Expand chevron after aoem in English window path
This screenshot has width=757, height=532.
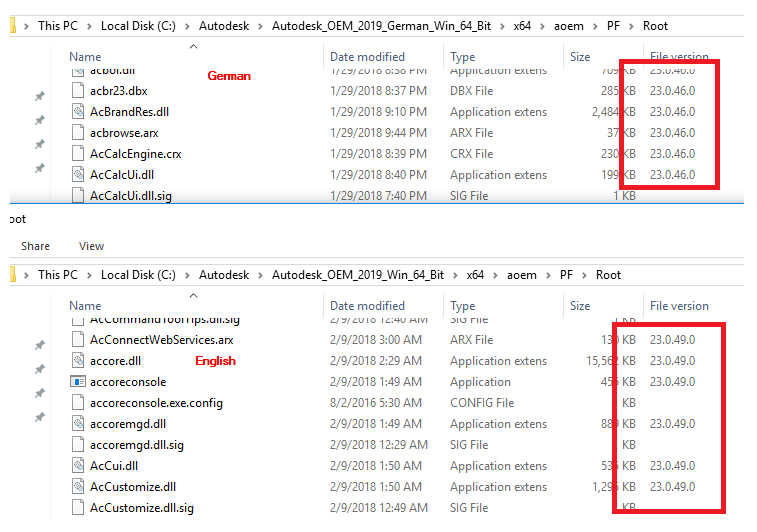548,275
